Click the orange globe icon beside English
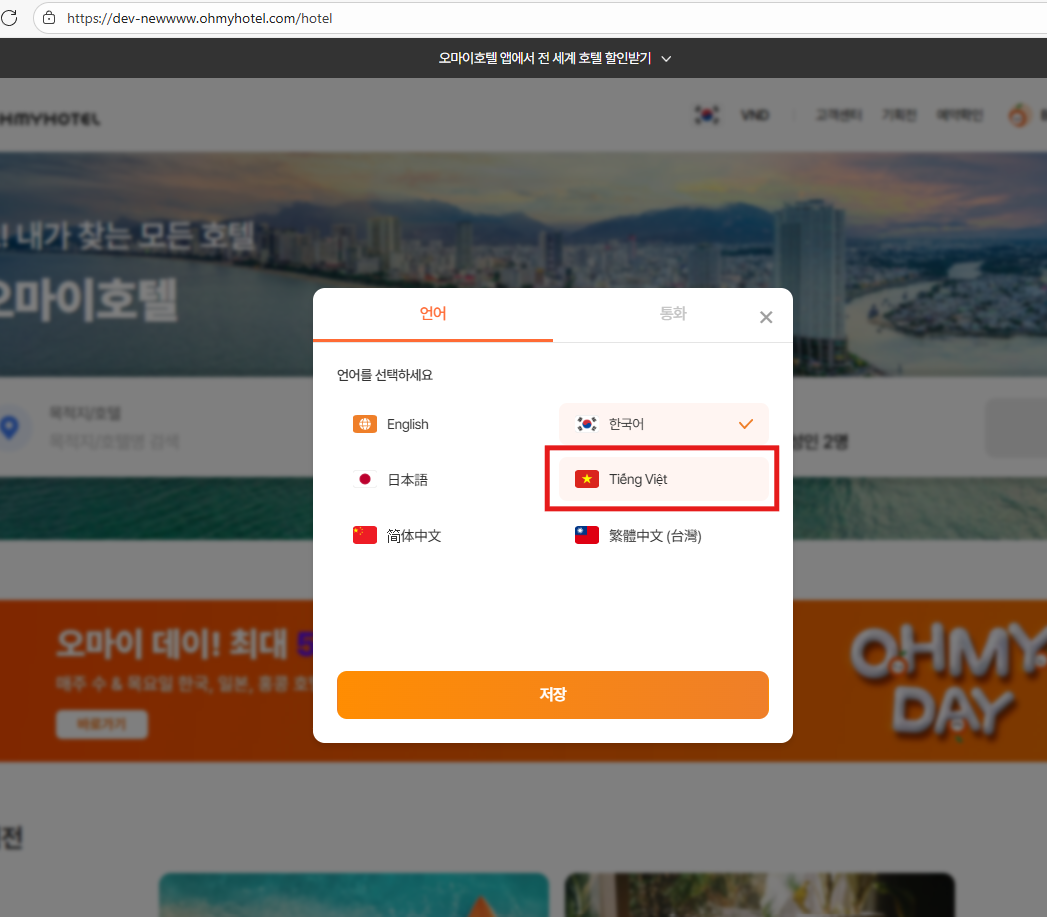Image resolution: width=1047 pixels, height=917 pixels. (x=365, y=424)
